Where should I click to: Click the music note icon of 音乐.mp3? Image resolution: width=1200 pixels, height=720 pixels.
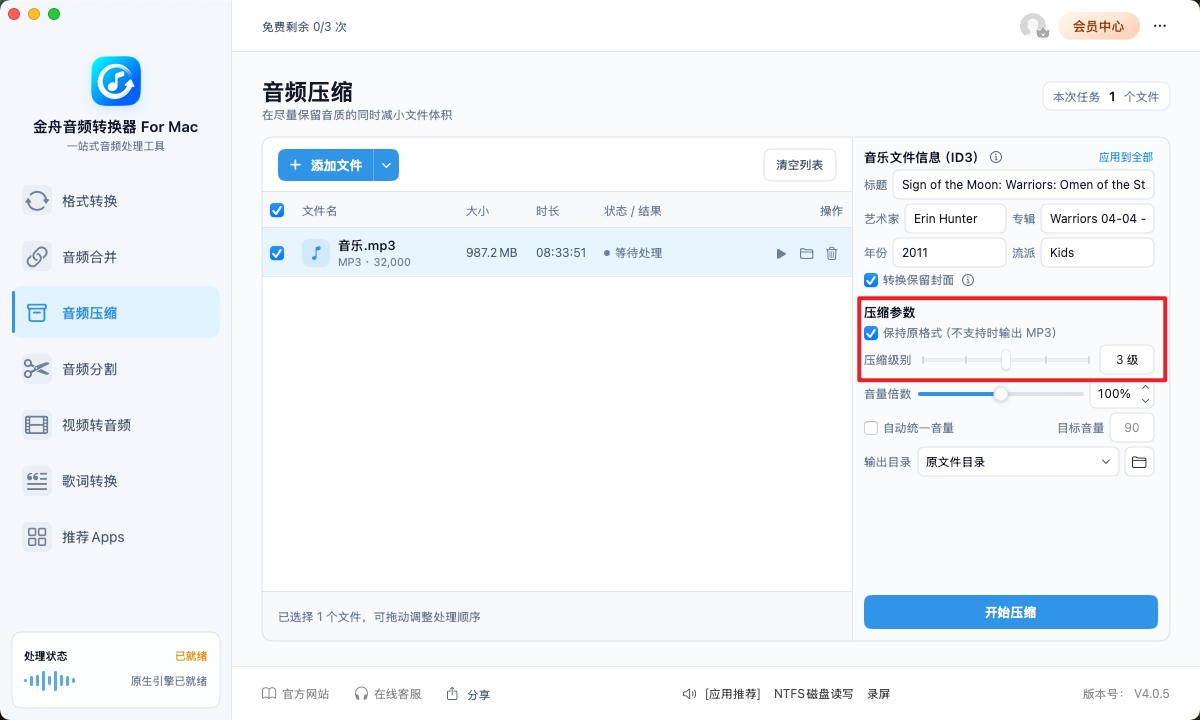(316, 253)
